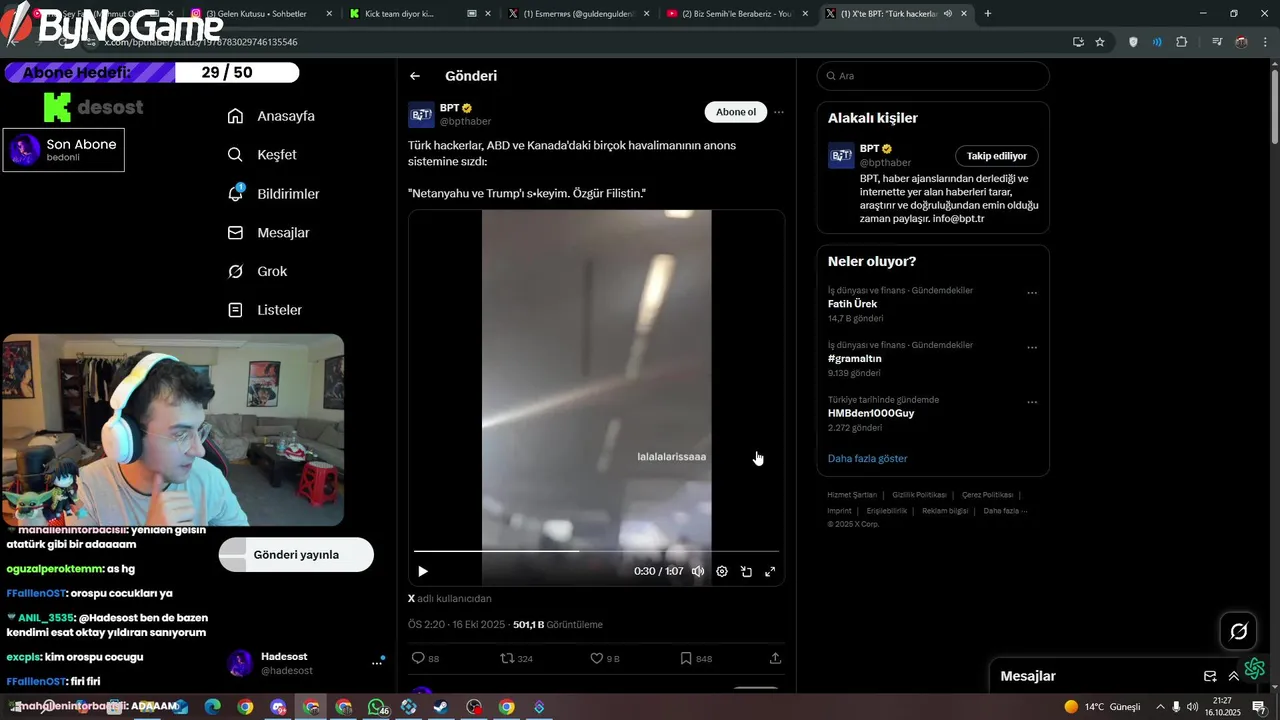The width and height of the screenshot is (1280, 720).
Task: Open Hizmet Şartları footer link
Action: (852, 495)
